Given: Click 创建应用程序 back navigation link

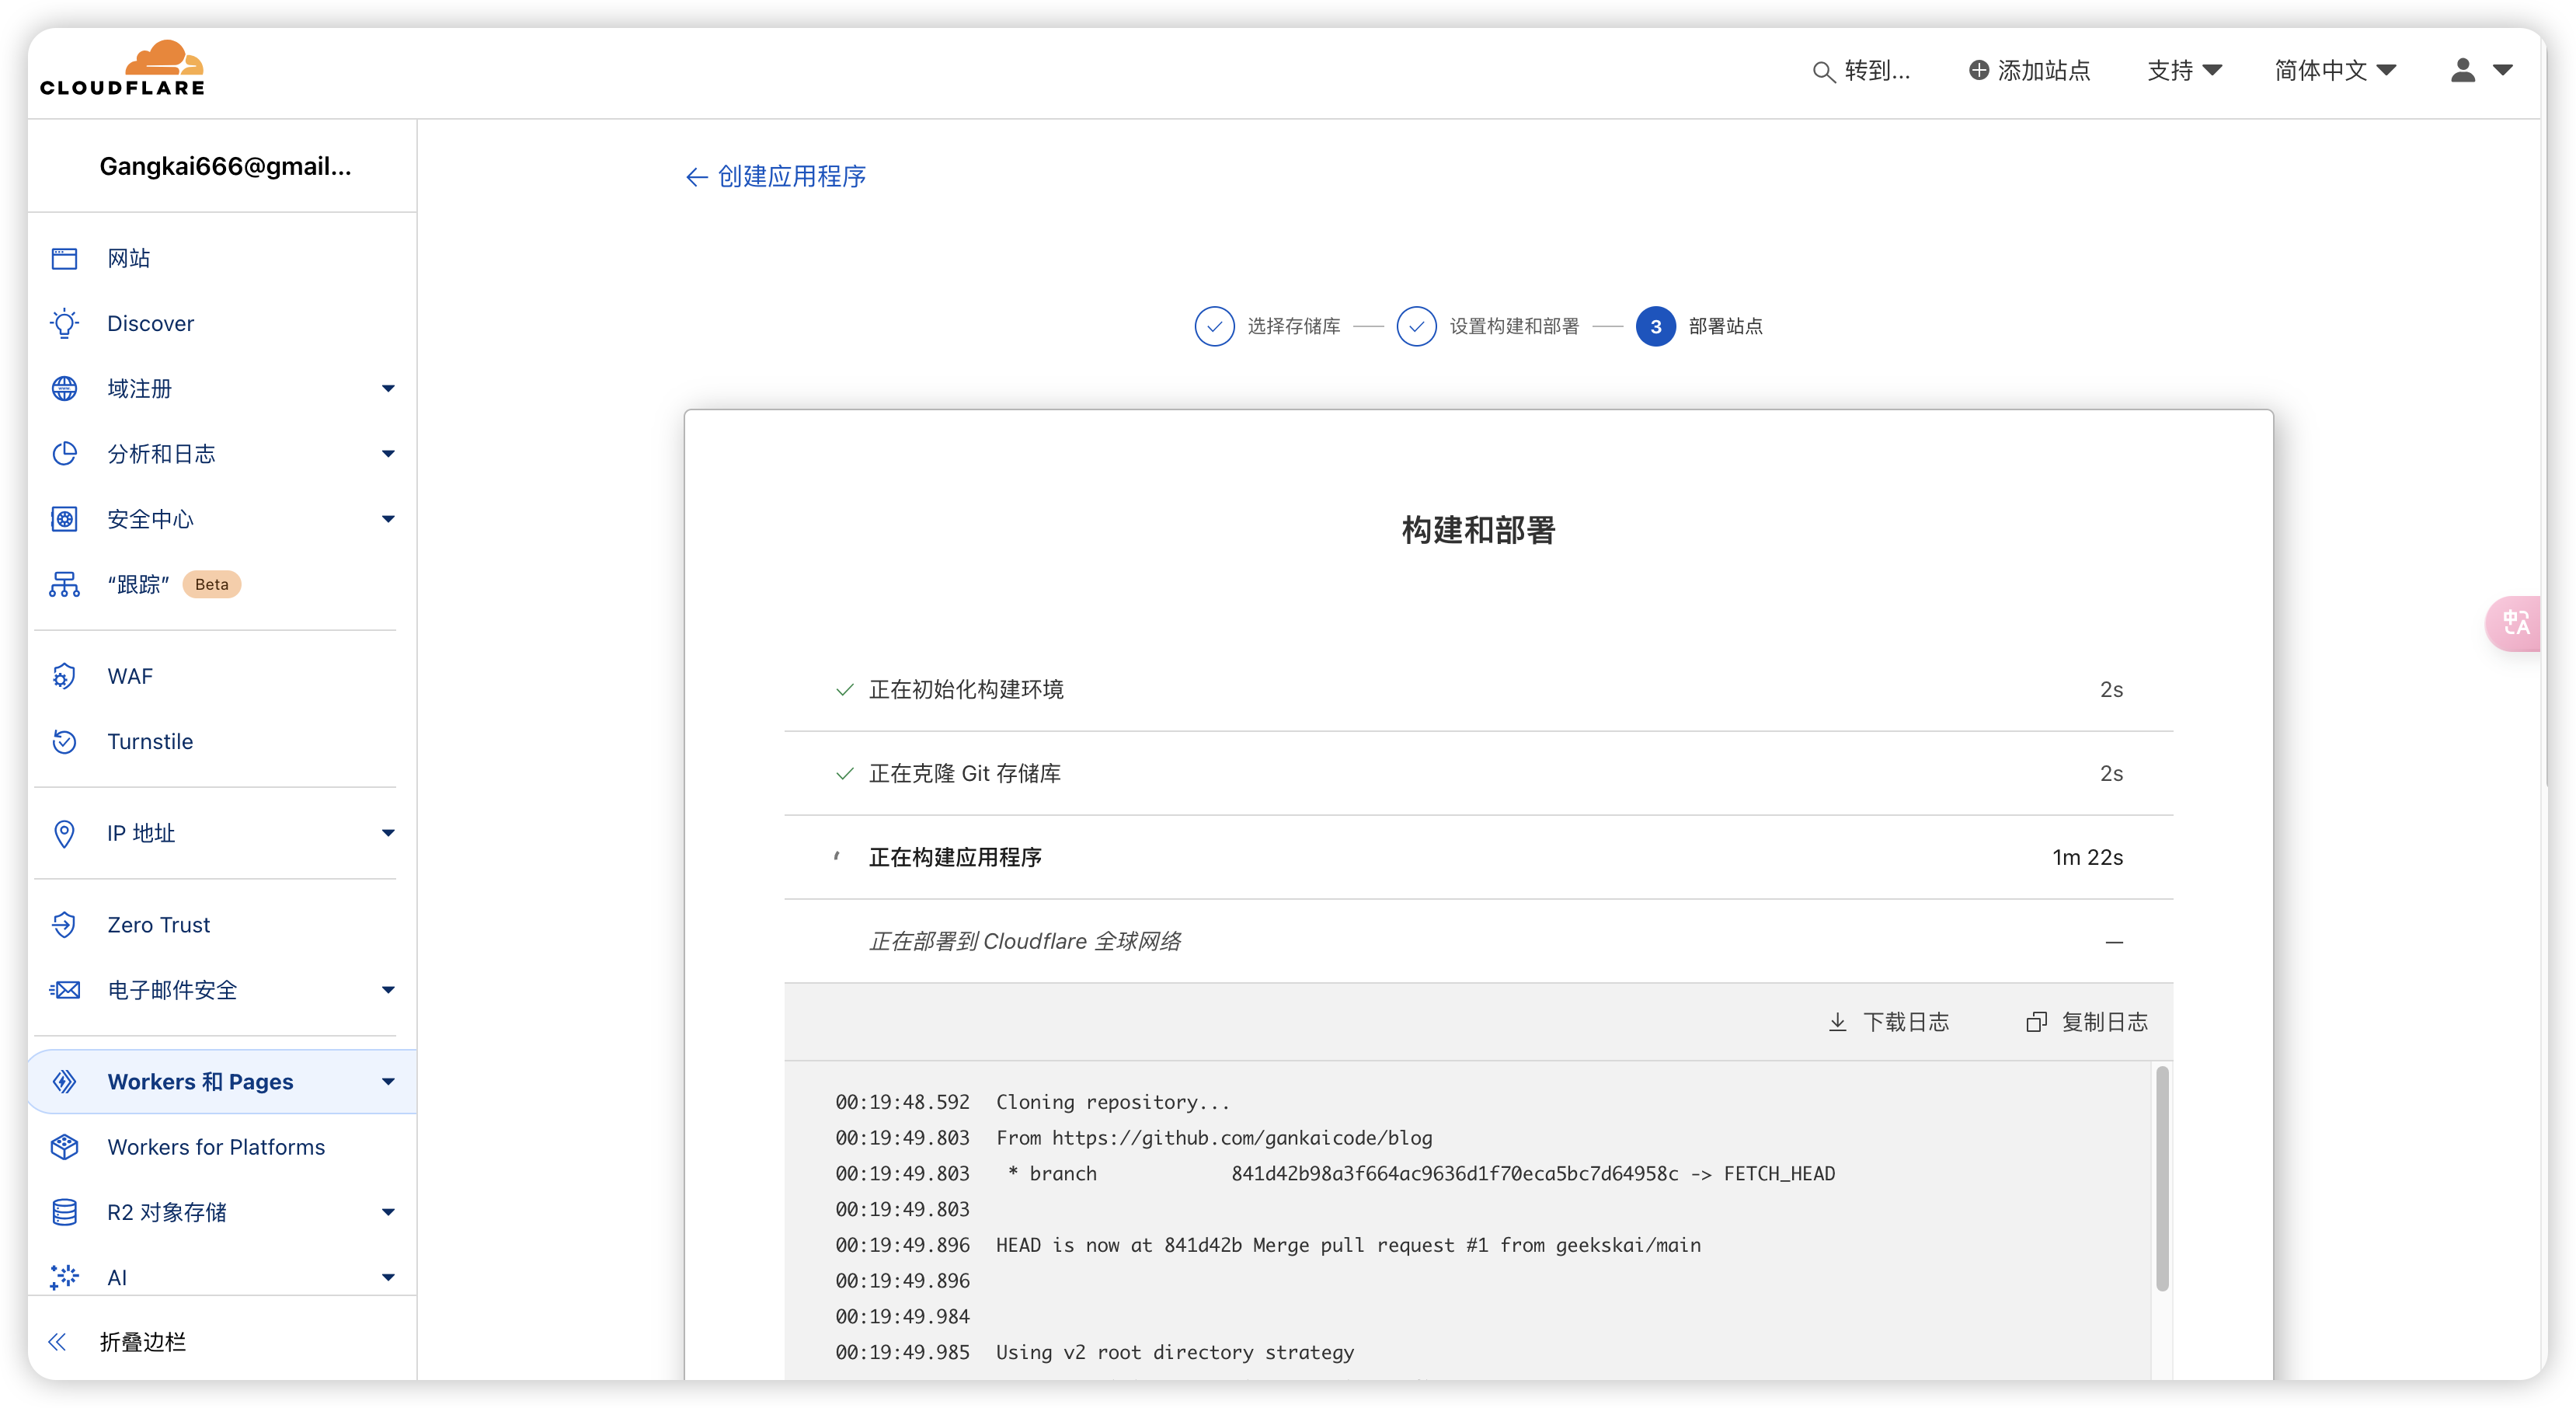Looking at the screenshot, I should click(777, 175).
